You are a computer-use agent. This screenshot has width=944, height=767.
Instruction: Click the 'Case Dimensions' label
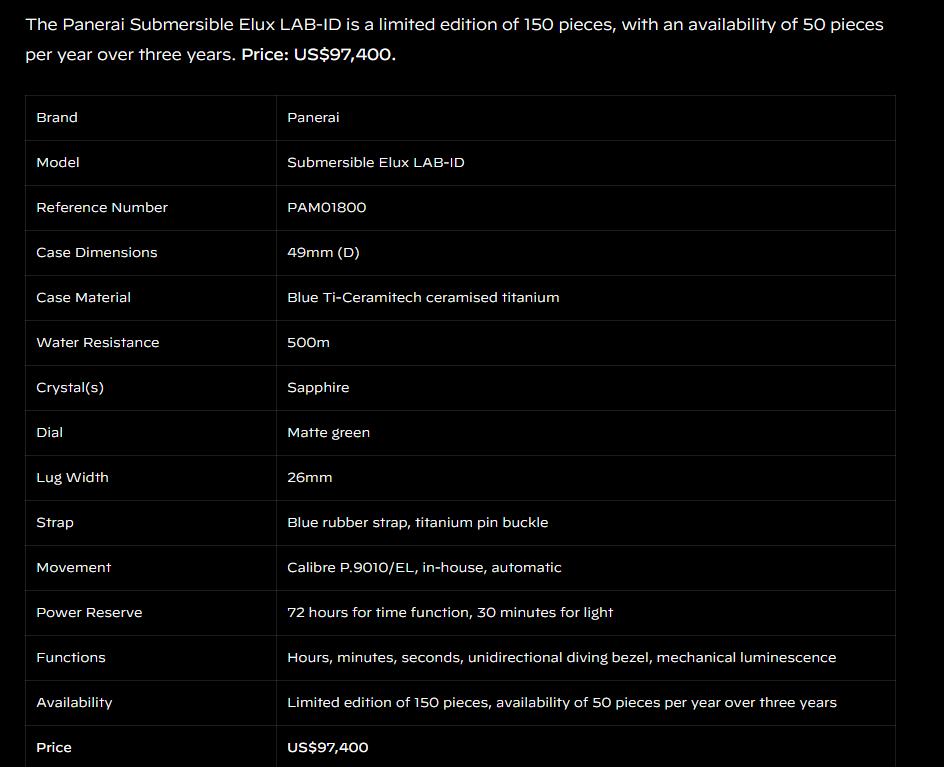pos(96,253)
